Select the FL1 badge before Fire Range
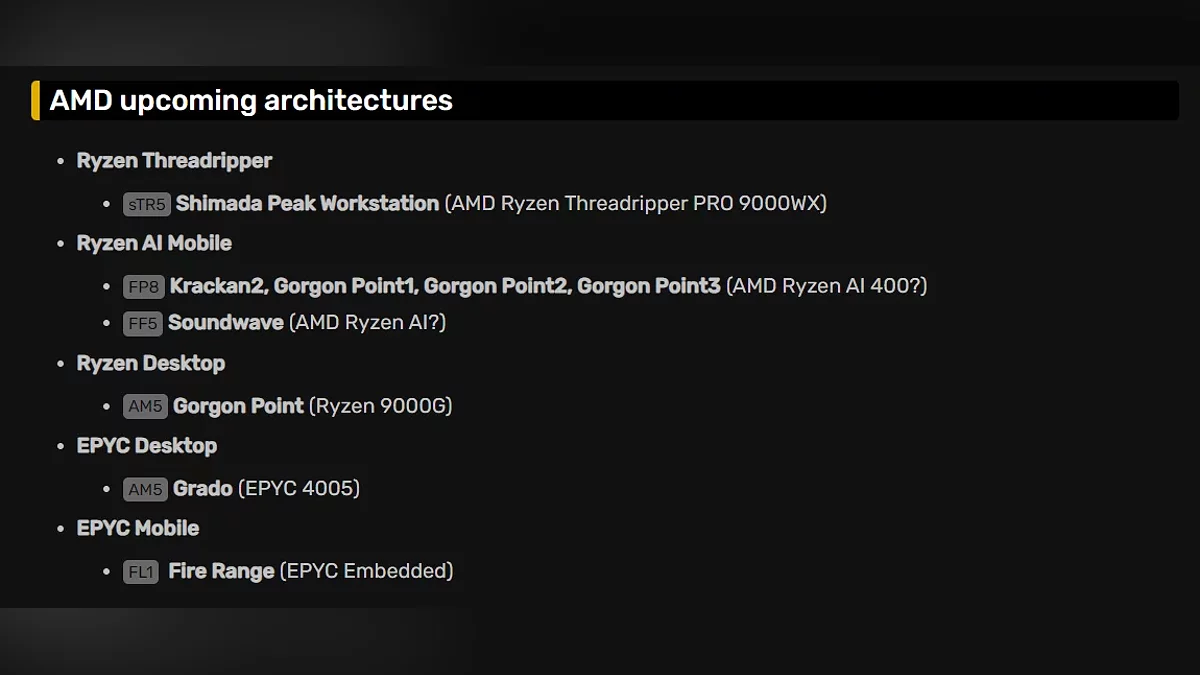Screen dimensions: 1200x675 141,572
